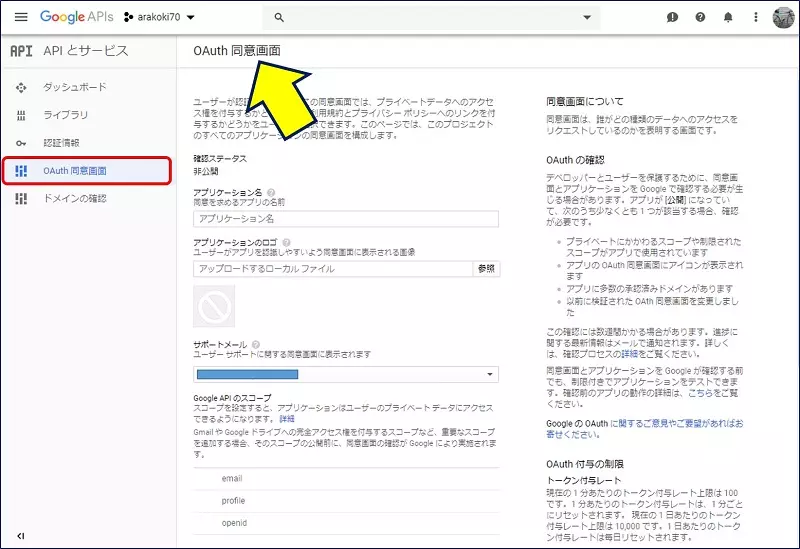
Task: Open ライブラリ in the sidebar
Action: (66, 115)
